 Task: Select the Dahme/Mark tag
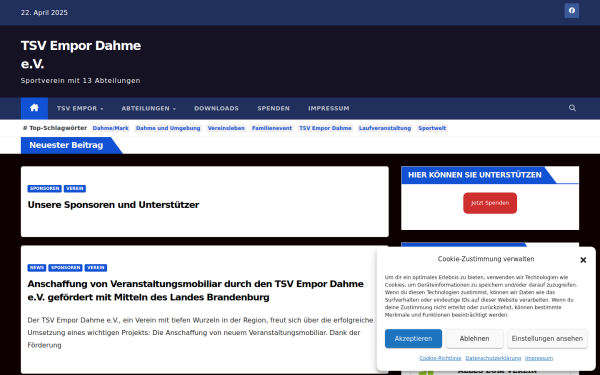(x=111, y=128)
